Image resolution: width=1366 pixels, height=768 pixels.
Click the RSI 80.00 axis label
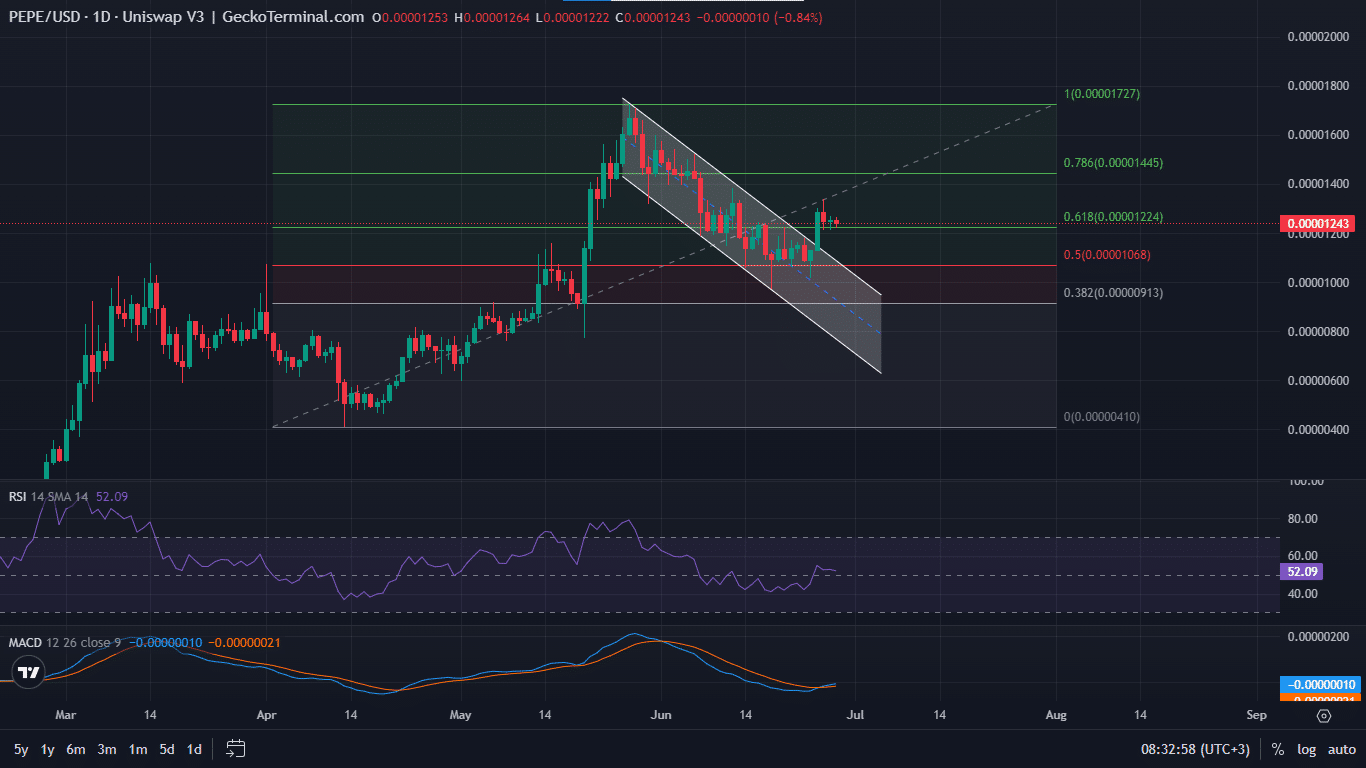pyautogui.click(x=1302, y=519)
